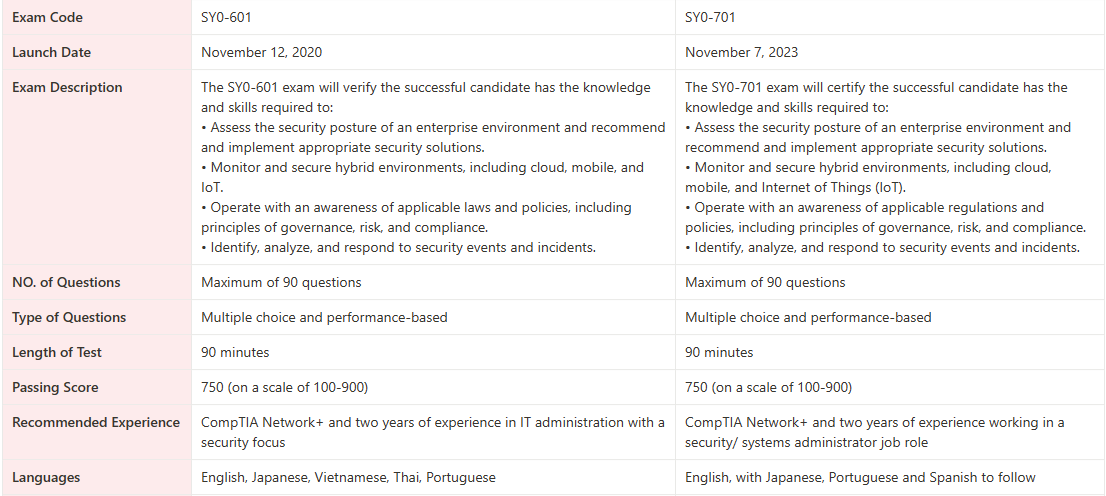This screenshot has height=496, width=1106.
Task: Click the November 7, 2023 launch date
Action: [x=742, y=52]
